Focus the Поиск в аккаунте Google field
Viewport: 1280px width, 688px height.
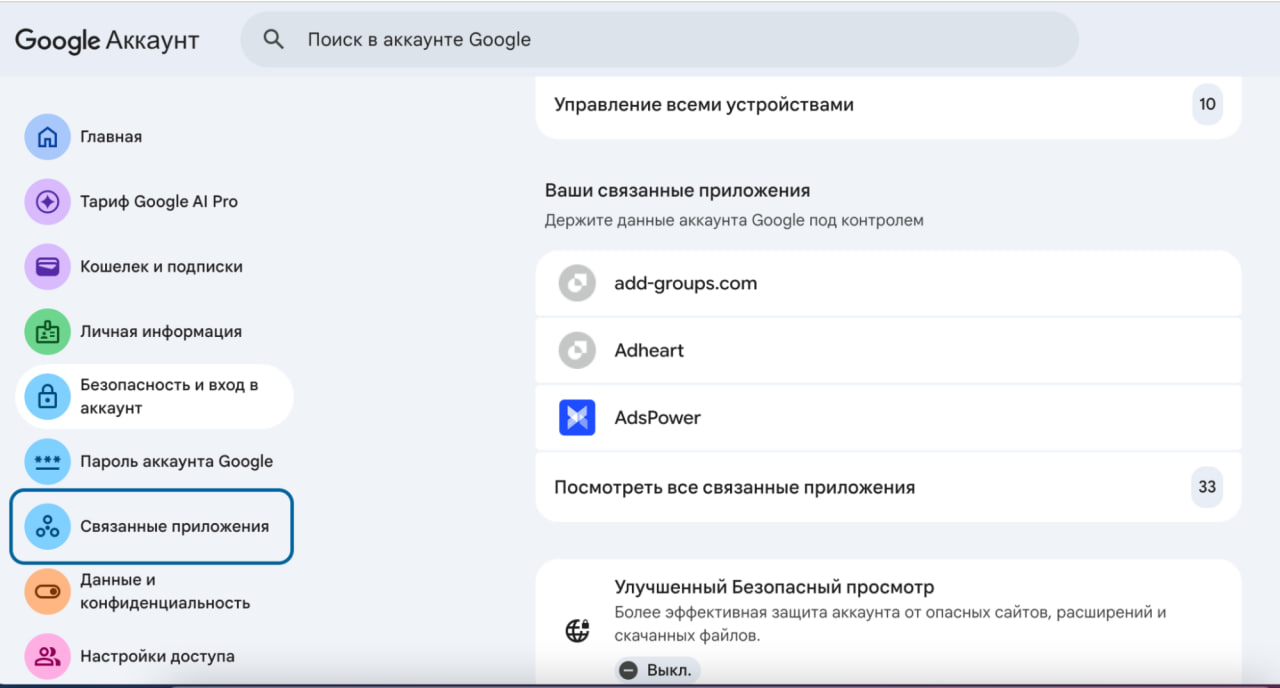[660, 40]
